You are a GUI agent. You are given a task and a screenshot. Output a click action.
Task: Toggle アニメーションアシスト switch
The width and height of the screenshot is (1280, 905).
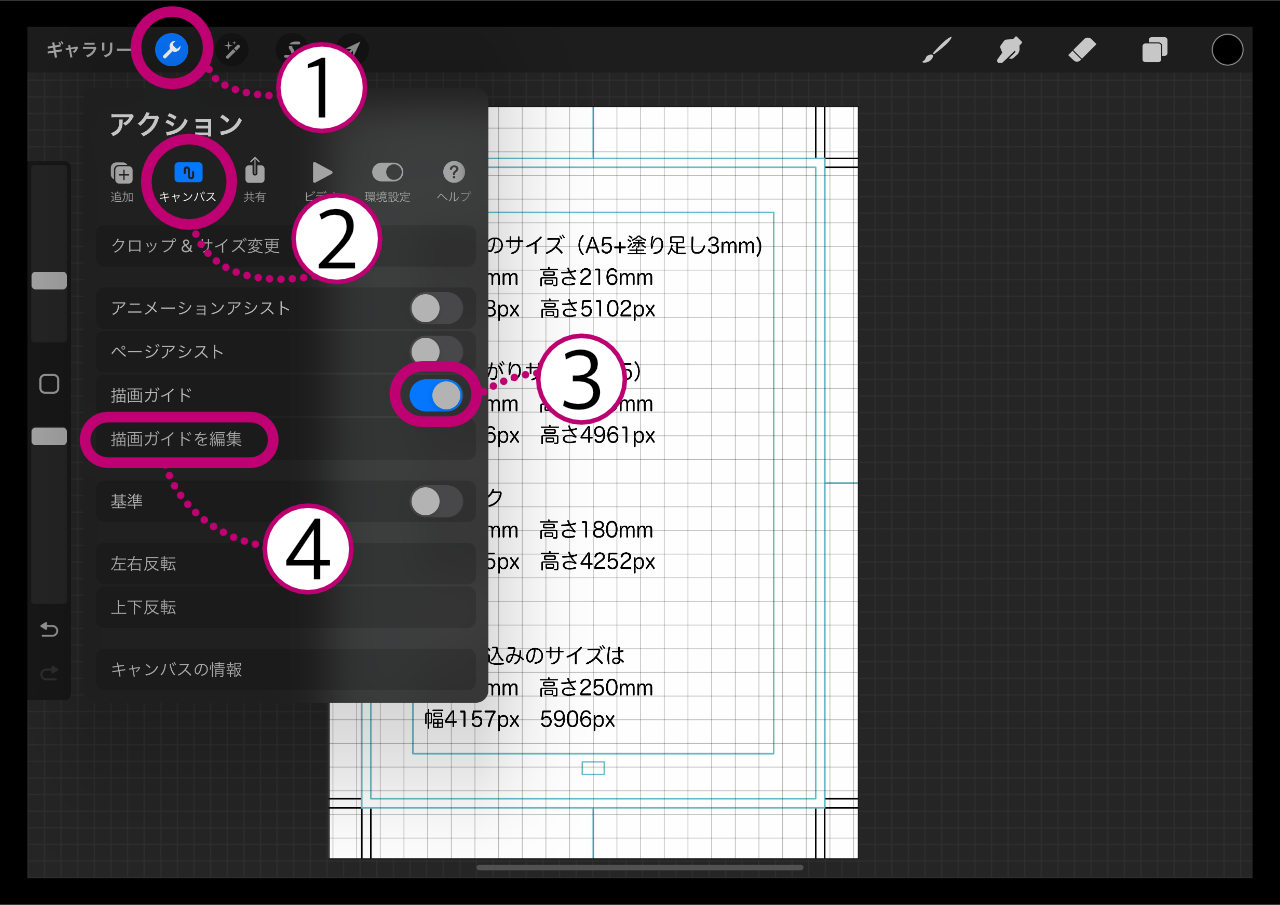tap(436, 308)
